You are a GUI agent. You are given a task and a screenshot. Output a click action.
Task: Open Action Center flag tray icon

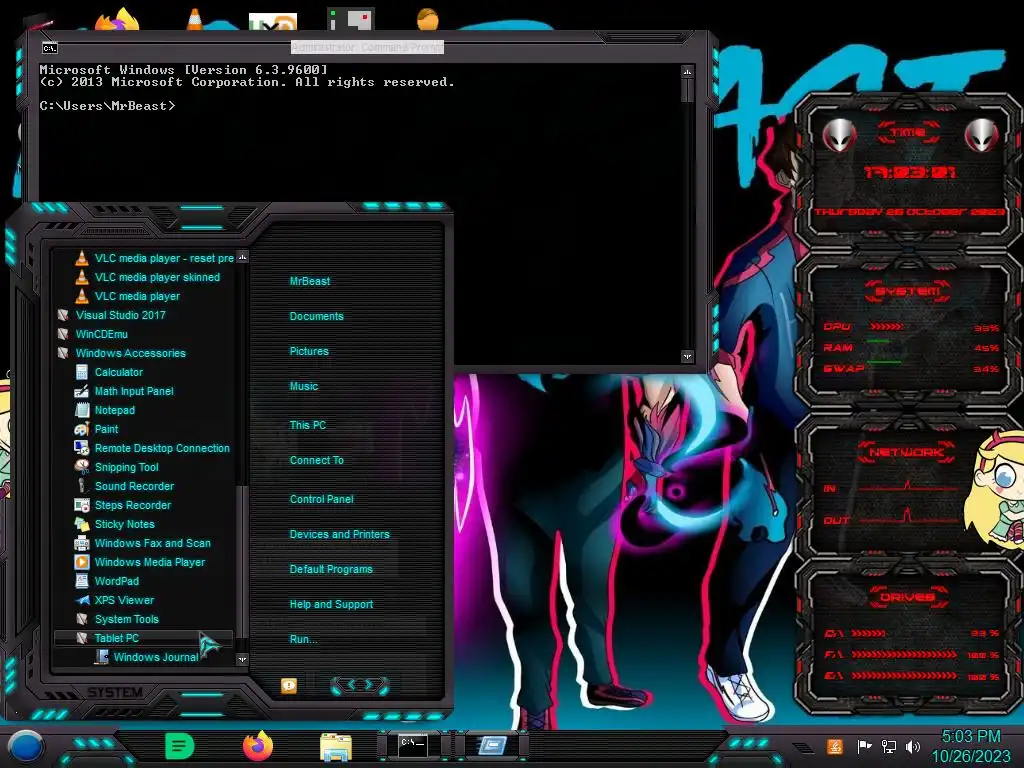click(x=864, y=746)
